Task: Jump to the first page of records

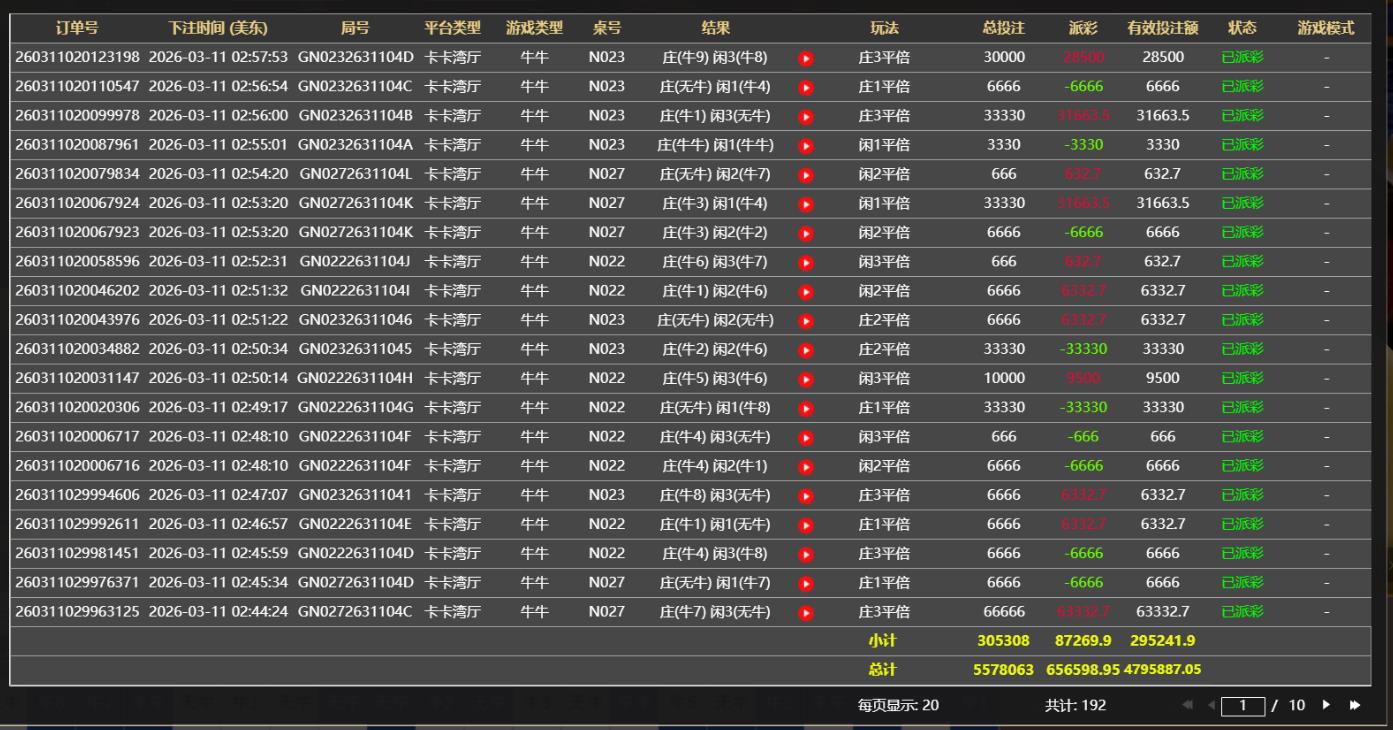Action: pos(1188,705)
